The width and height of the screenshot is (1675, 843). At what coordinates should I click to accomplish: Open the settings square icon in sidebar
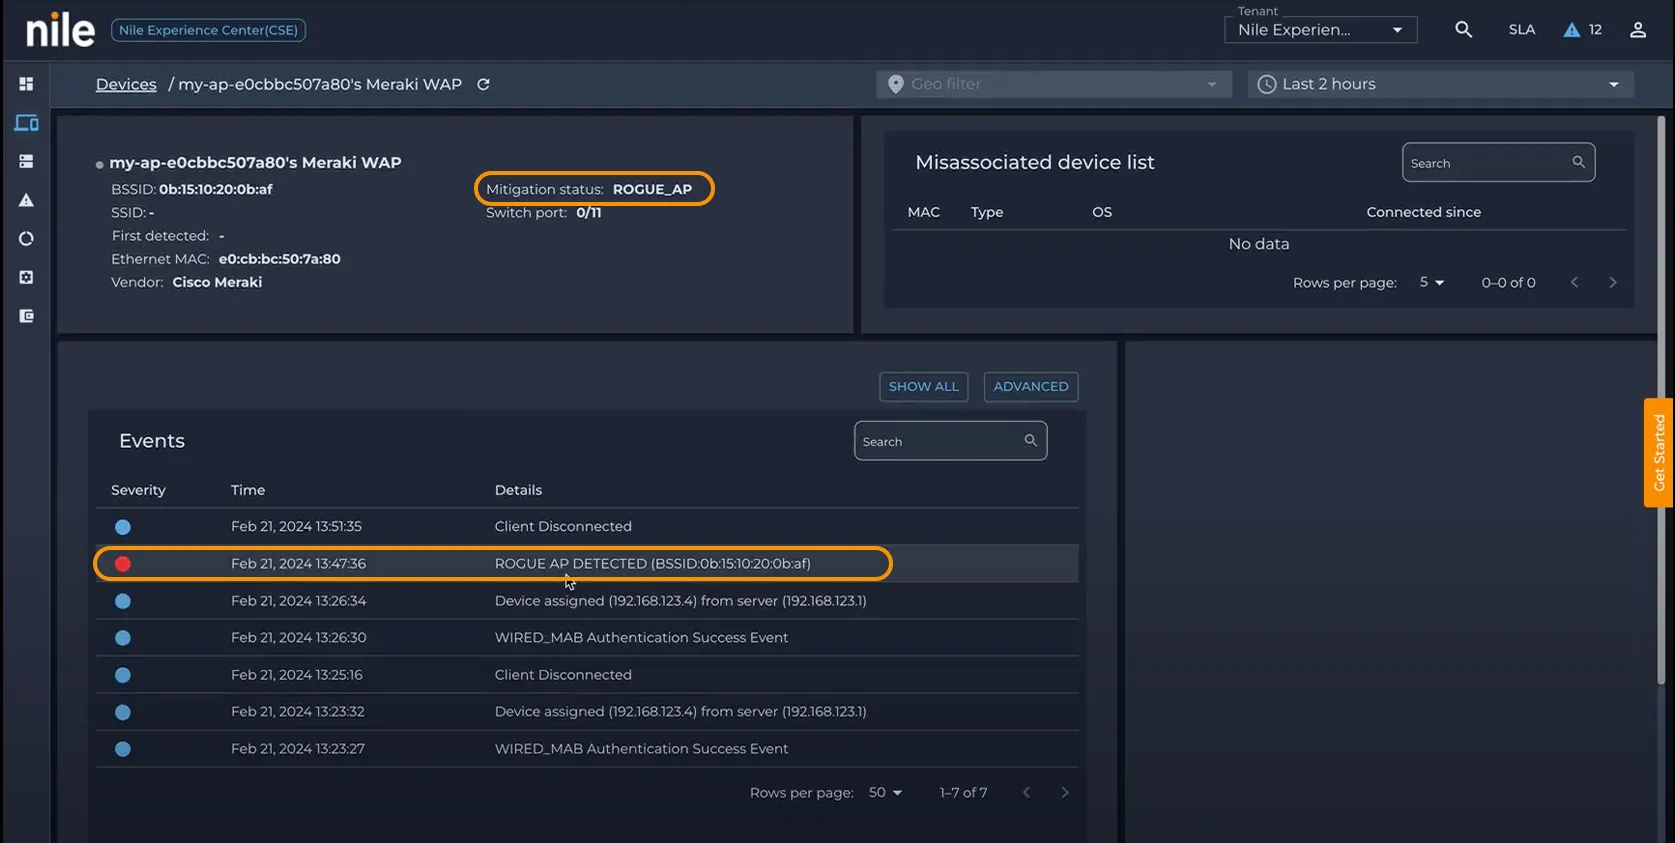click(x=26, y=277)
